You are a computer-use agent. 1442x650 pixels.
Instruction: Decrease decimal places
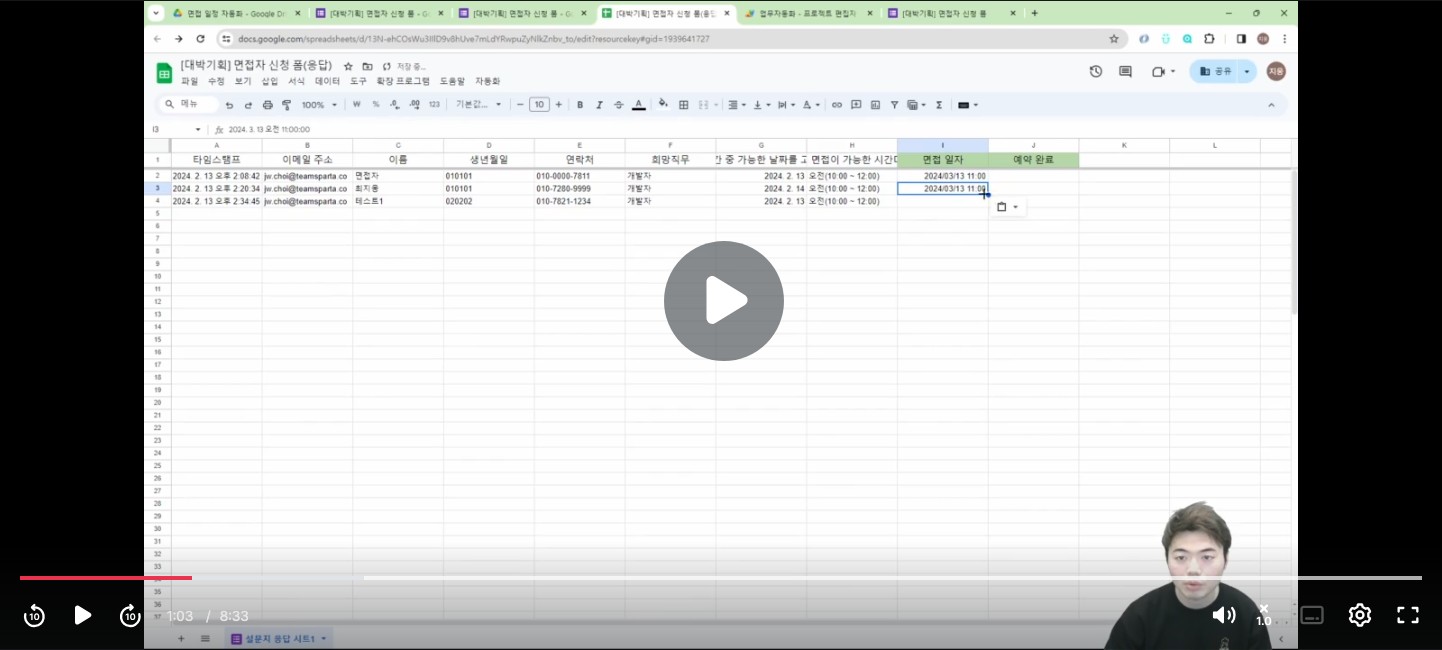coord(395,105)
